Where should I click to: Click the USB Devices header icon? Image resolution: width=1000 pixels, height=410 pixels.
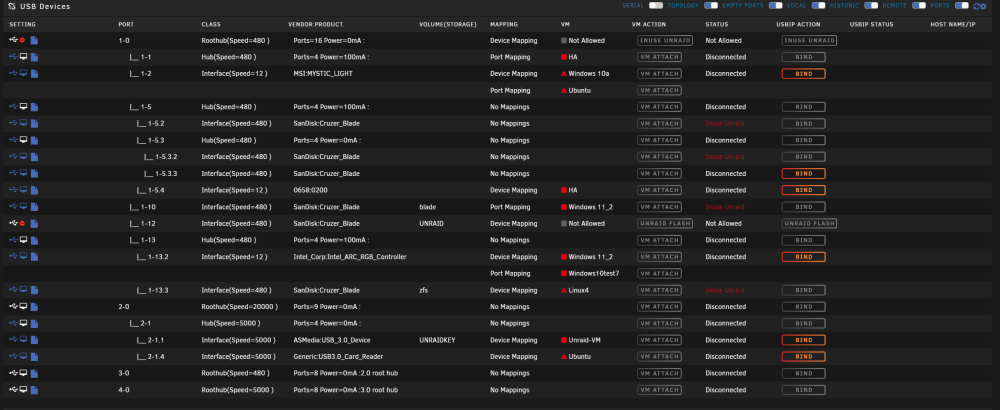pos(11,6)
